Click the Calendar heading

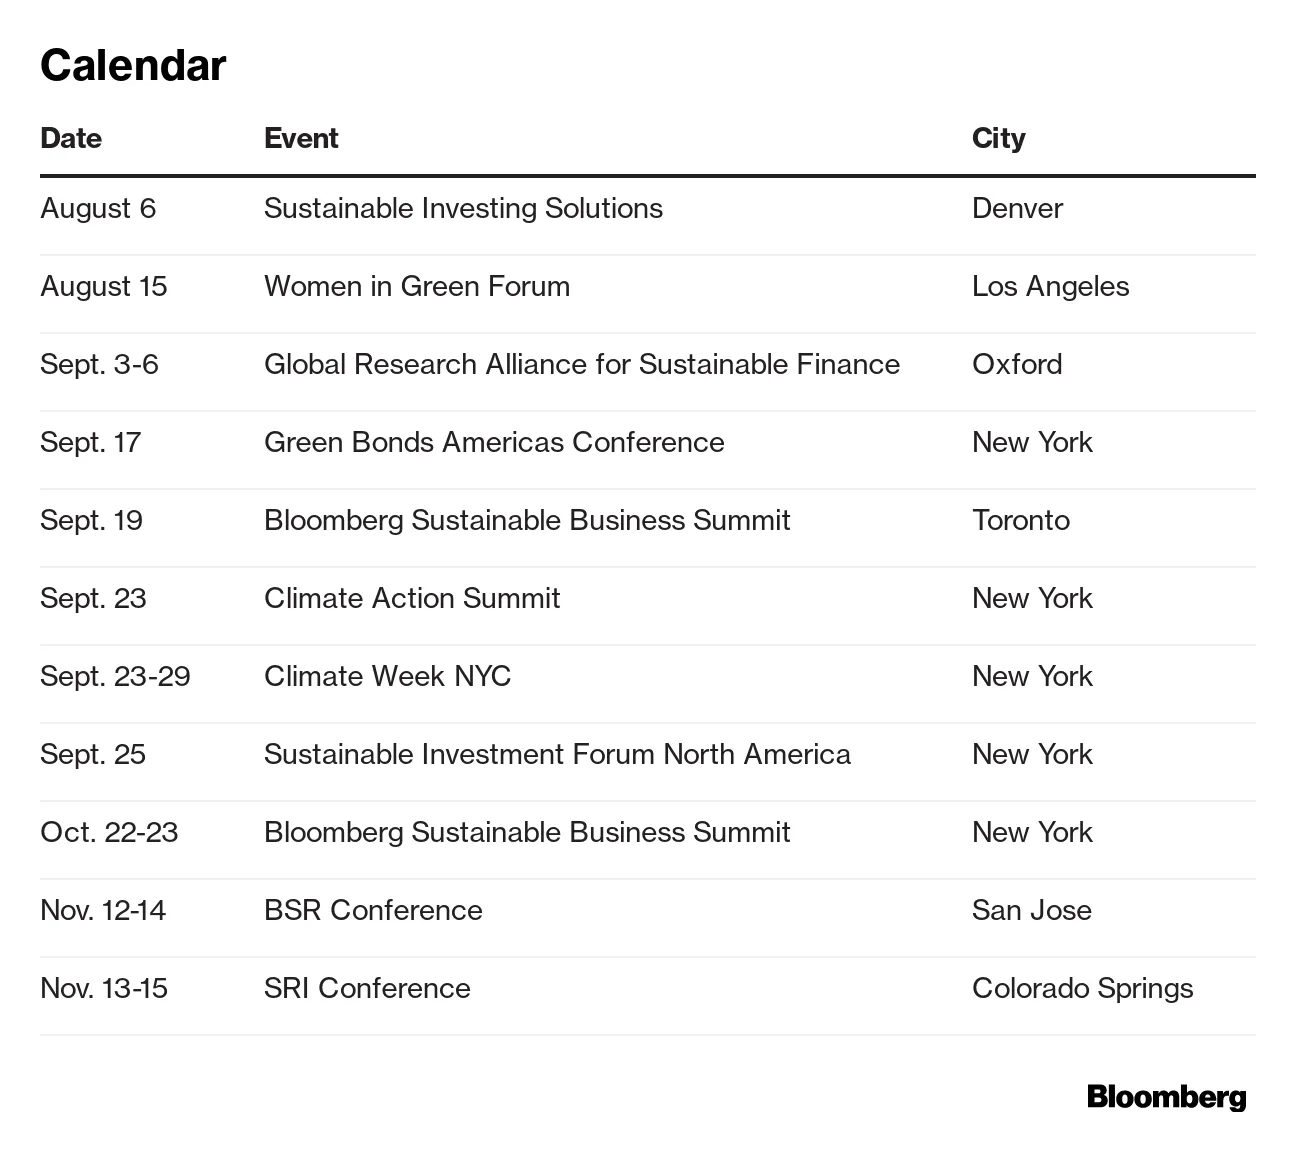coord(133,66)
